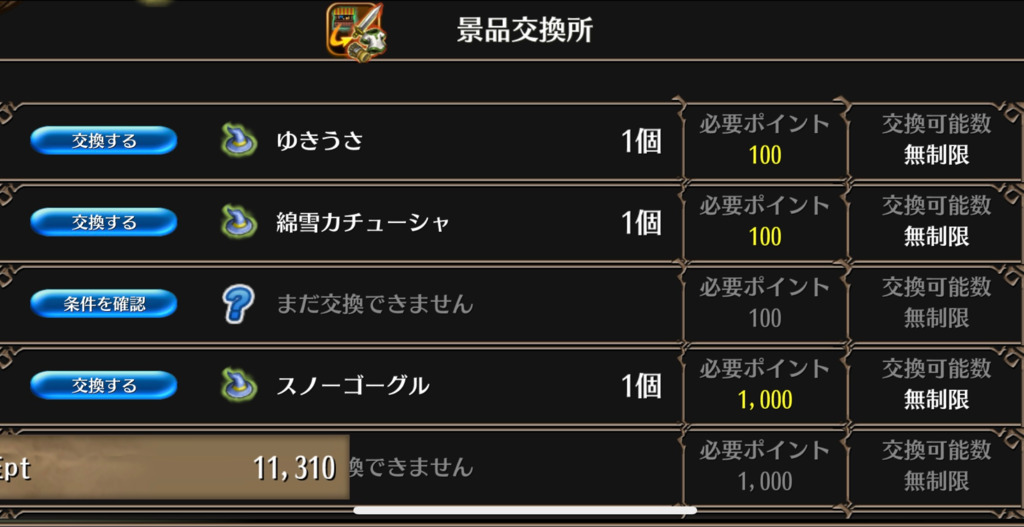Screen dimensions: 1024x527
Task: Tap the 11,310 point balance panel
Action: pyautogui.click(x=174, y=468)
